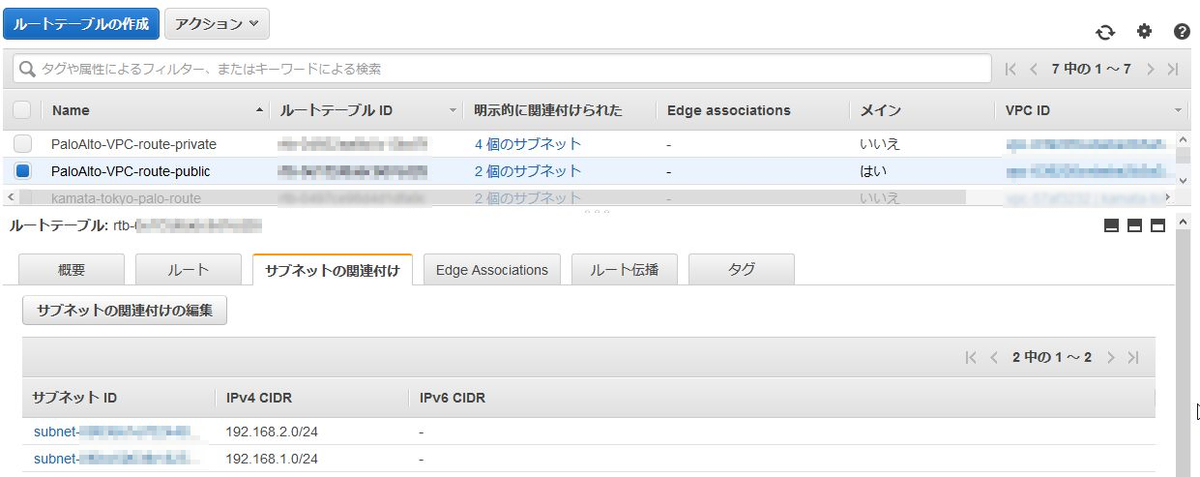Switch to the ルート tab
The image size is (1200, 477).
[189, 270]
